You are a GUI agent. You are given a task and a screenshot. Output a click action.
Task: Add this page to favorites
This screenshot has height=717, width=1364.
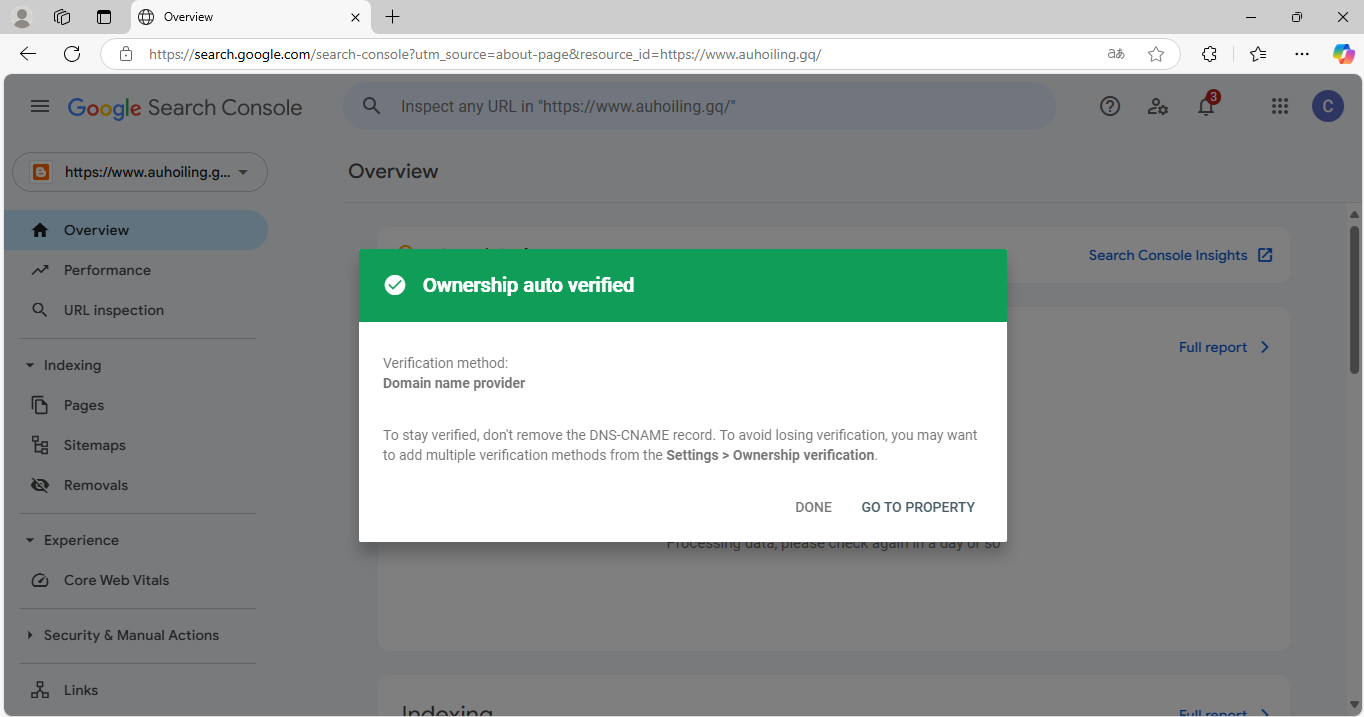tap(1156, 54)
